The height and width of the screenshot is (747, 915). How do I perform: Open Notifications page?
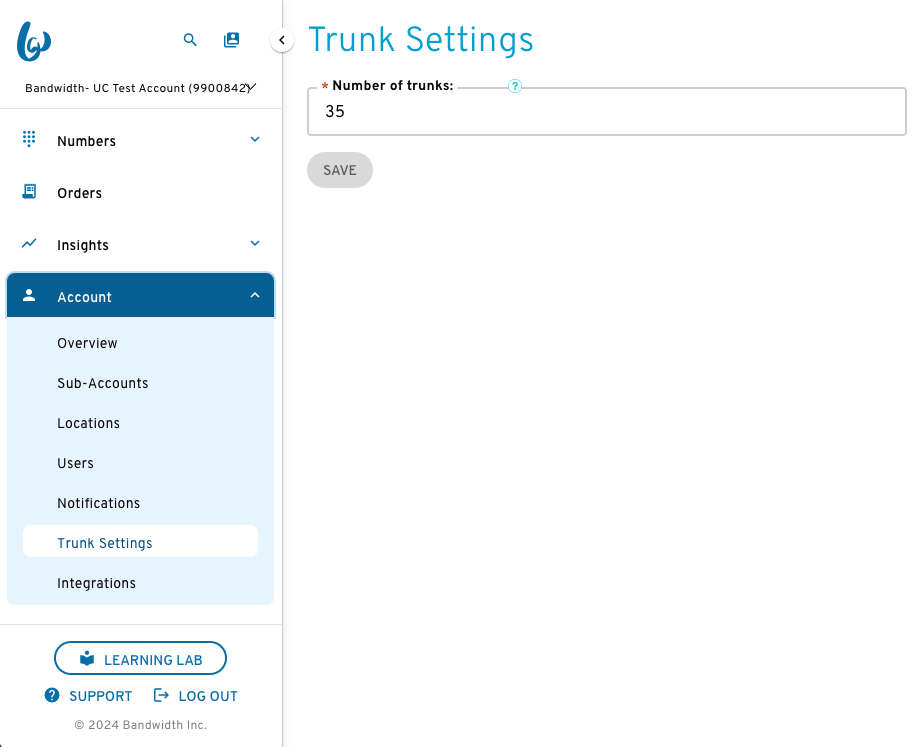(x=99, y=503)
